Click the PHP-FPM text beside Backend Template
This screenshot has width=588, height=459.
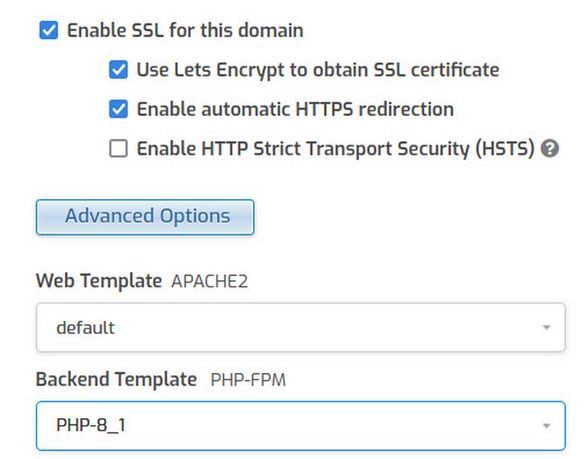pyautogui.click(x=248, y=380)
